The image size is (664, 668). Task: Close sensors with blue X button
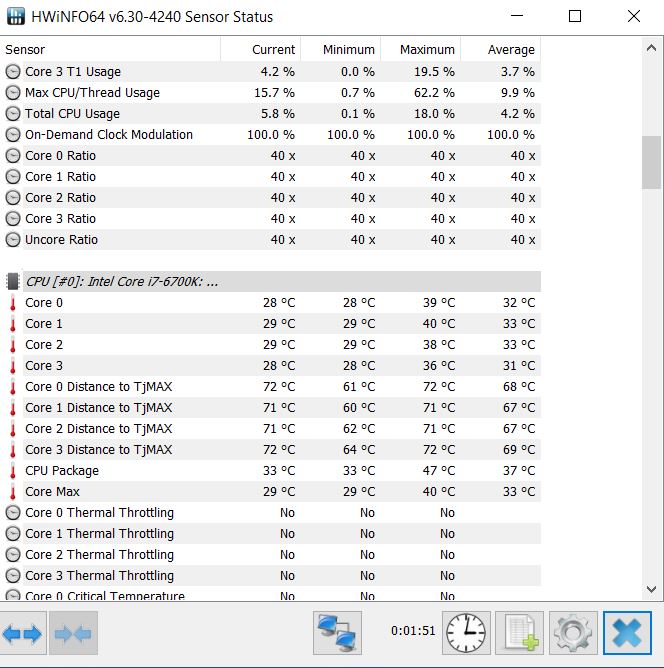[x=627, y=633]
